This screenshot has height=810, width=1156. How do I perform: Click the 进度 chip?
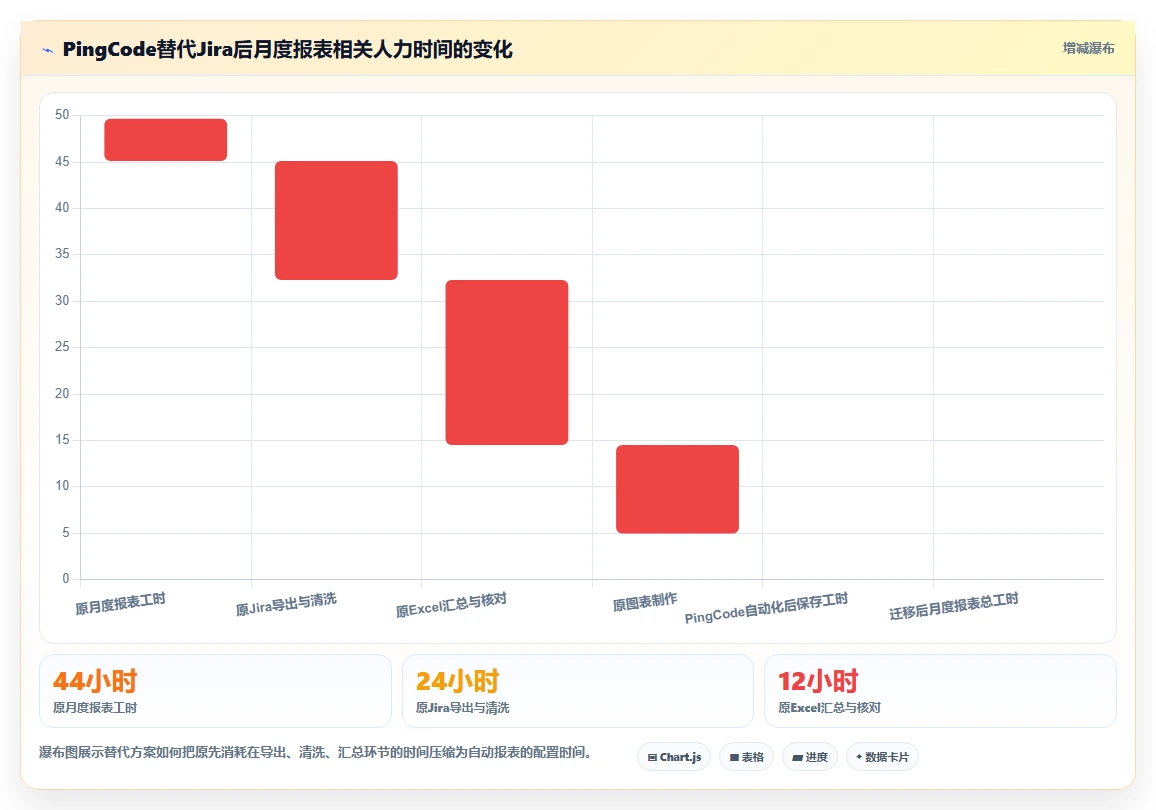(x=809, y=757)
